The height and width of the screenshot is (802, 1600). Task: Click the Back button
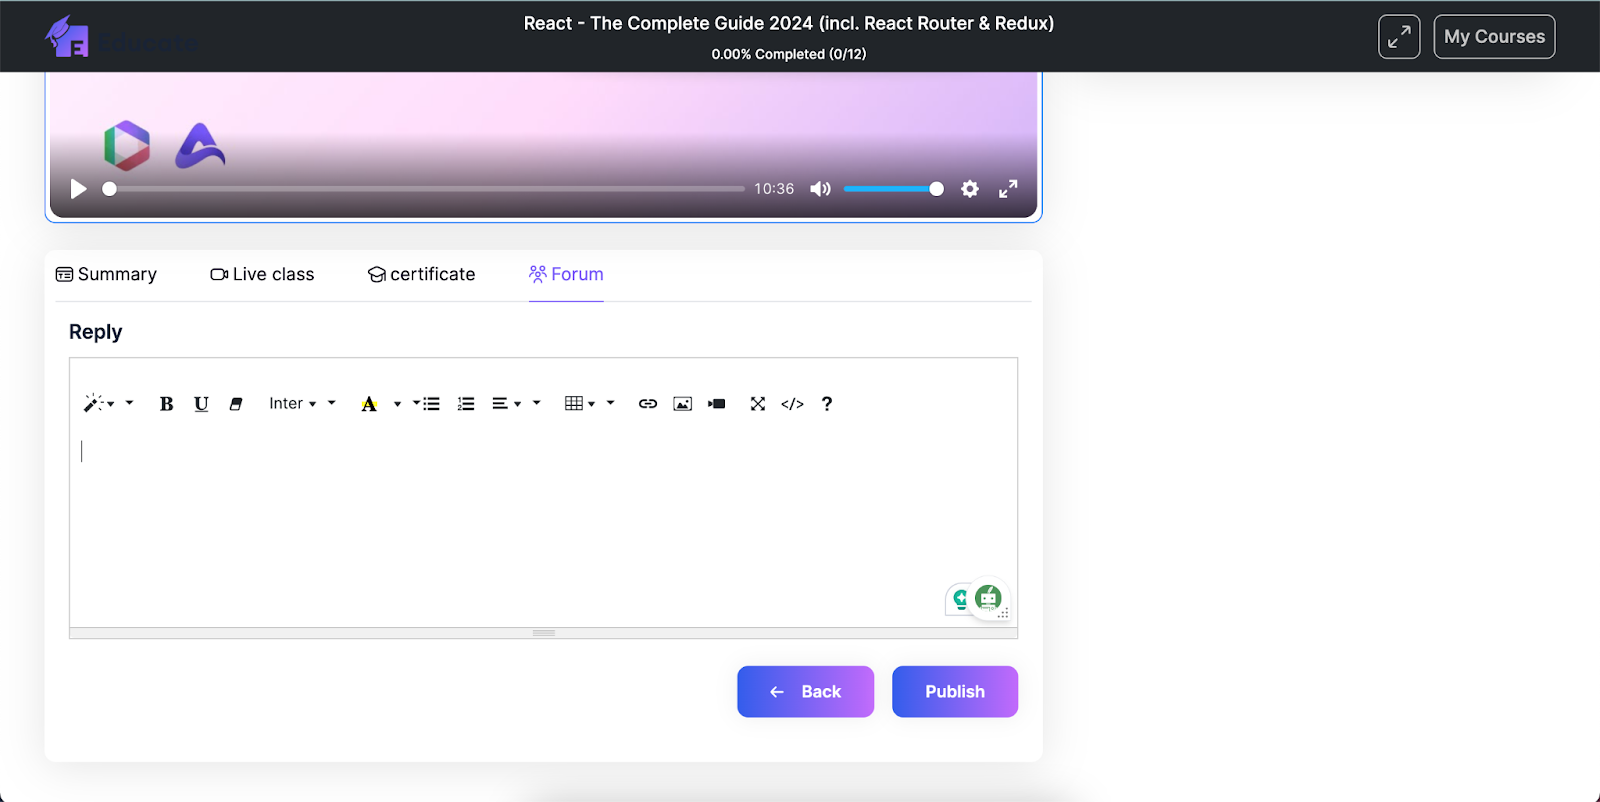(805, 692)
